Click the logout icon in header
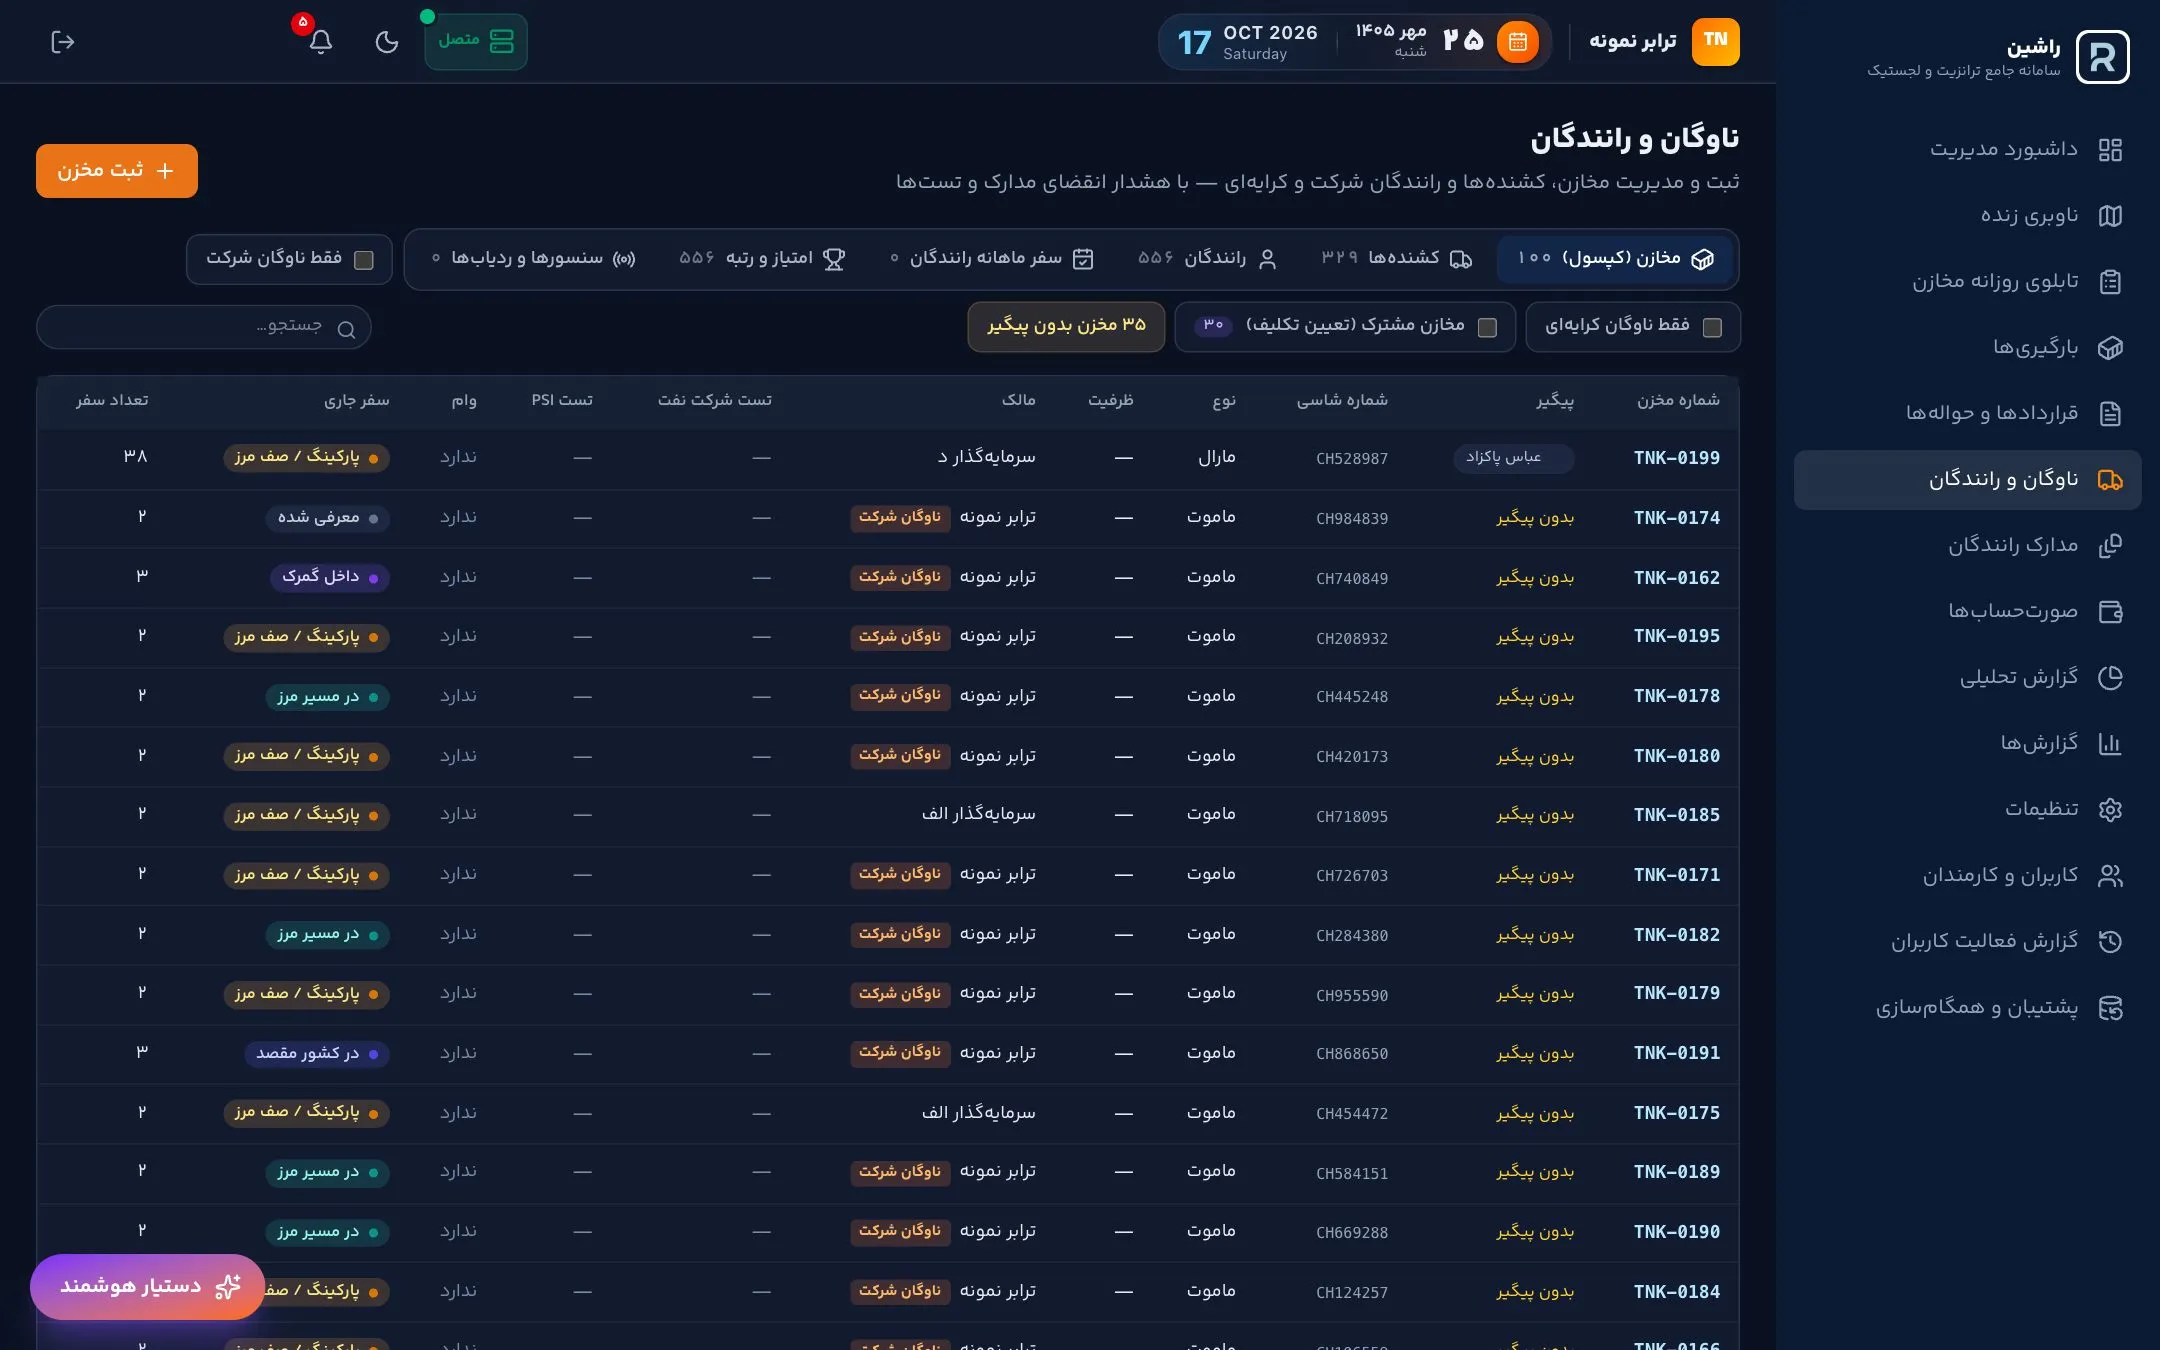The width and height of the screenshot is (2160, 1350). coord(62,42)
